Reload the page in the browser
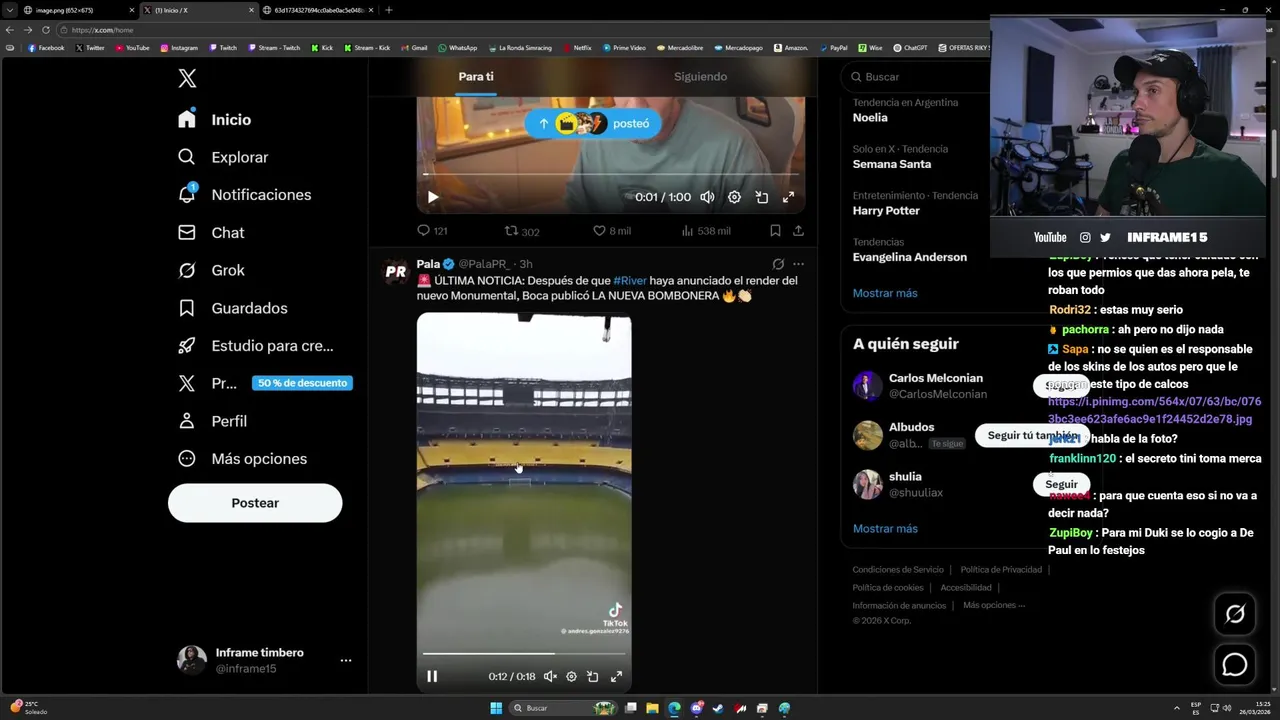This screenshot has height=720, width=1280. [44, 30]
